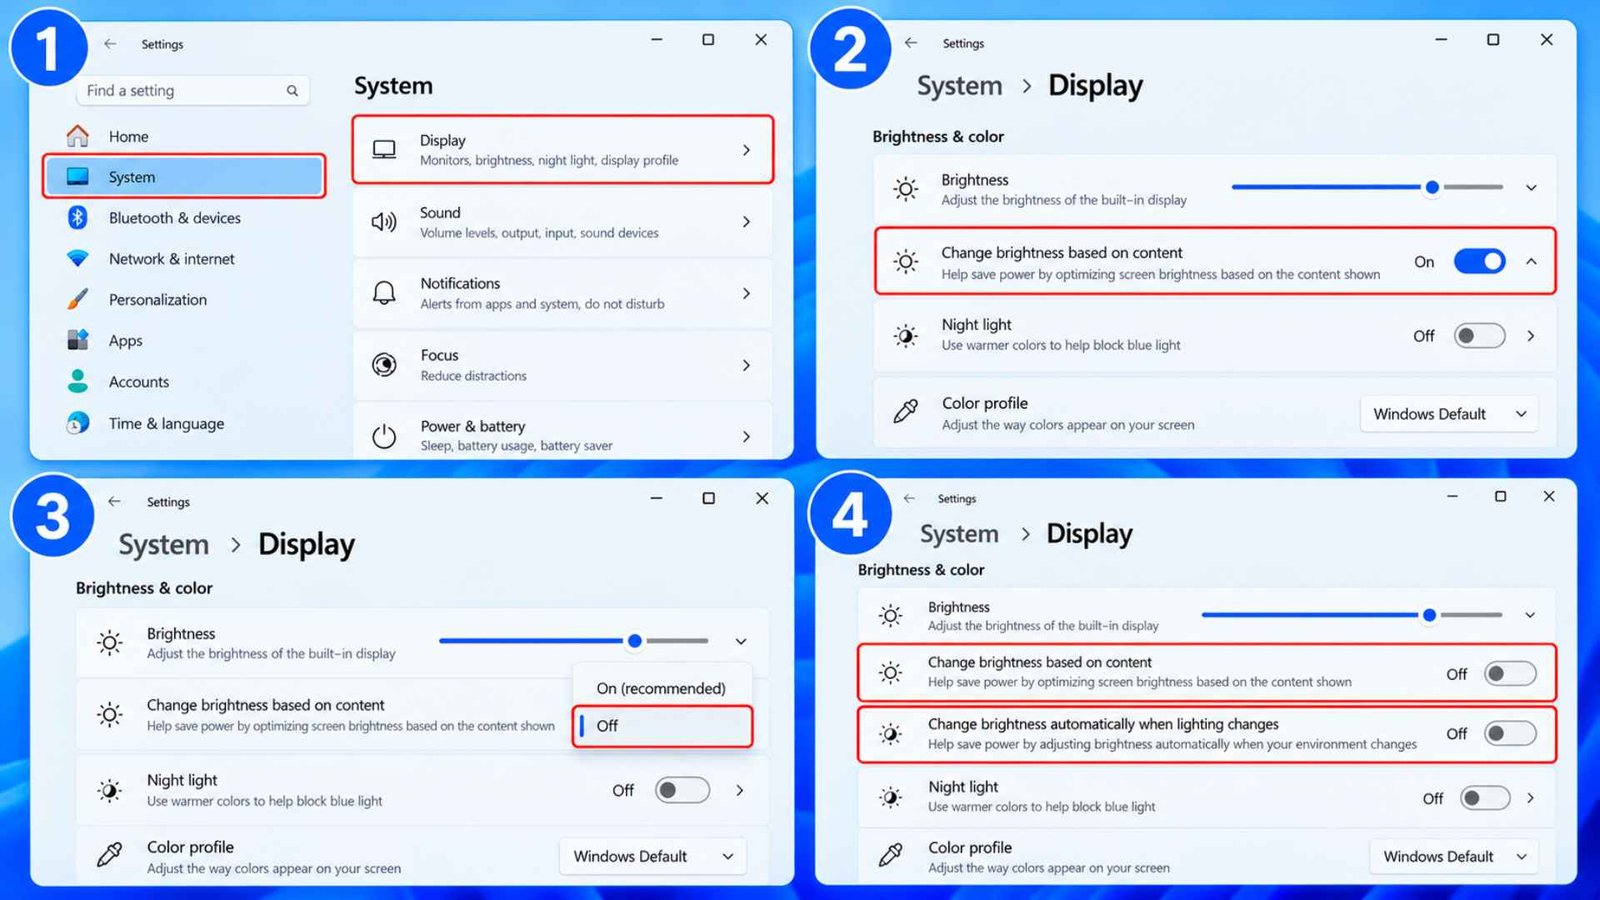Open Sound settings row
1600x900 pixels.
point(563,222)
